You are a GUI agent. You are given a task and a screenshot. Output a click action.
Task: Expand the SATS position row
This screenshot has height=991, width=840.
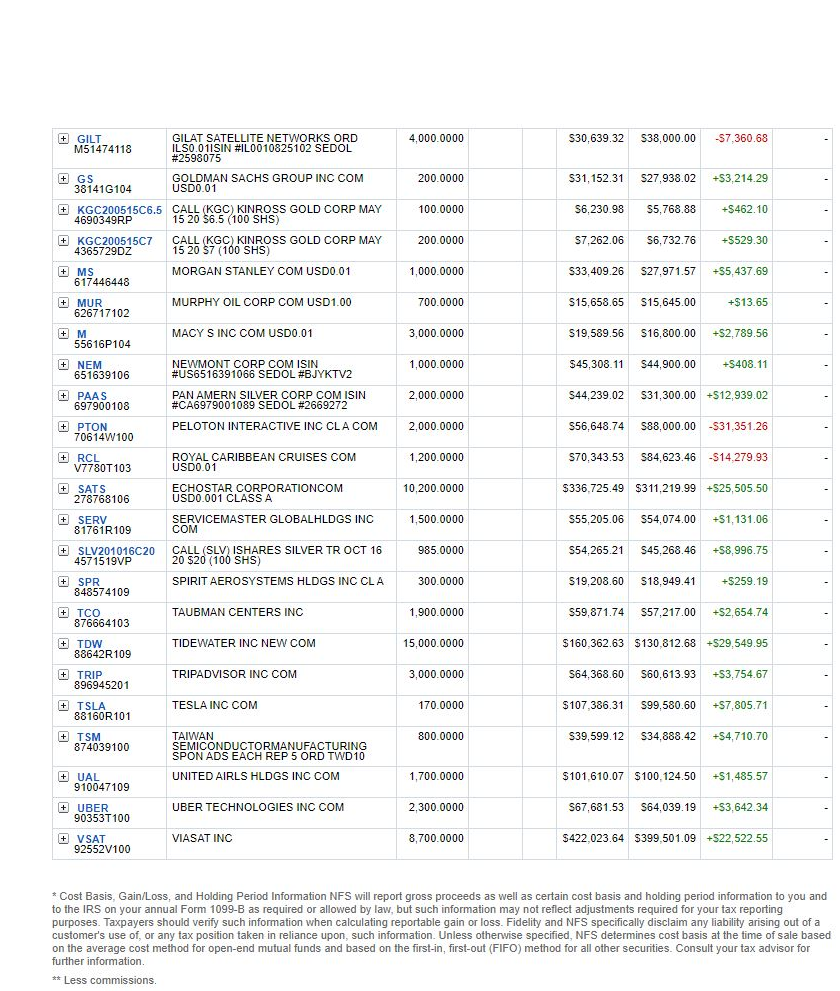pyautogui.click(x=63, y=488)
